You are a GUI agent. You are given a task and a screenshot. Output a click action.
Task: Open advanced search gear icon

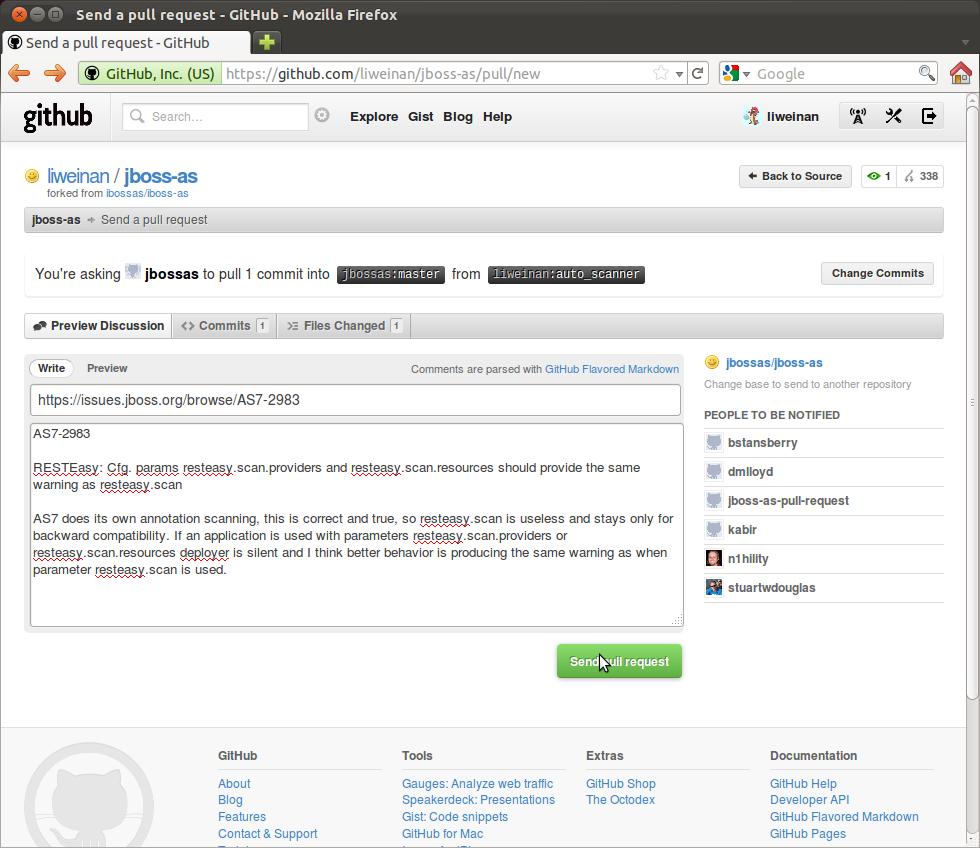(x=322, y=115)
